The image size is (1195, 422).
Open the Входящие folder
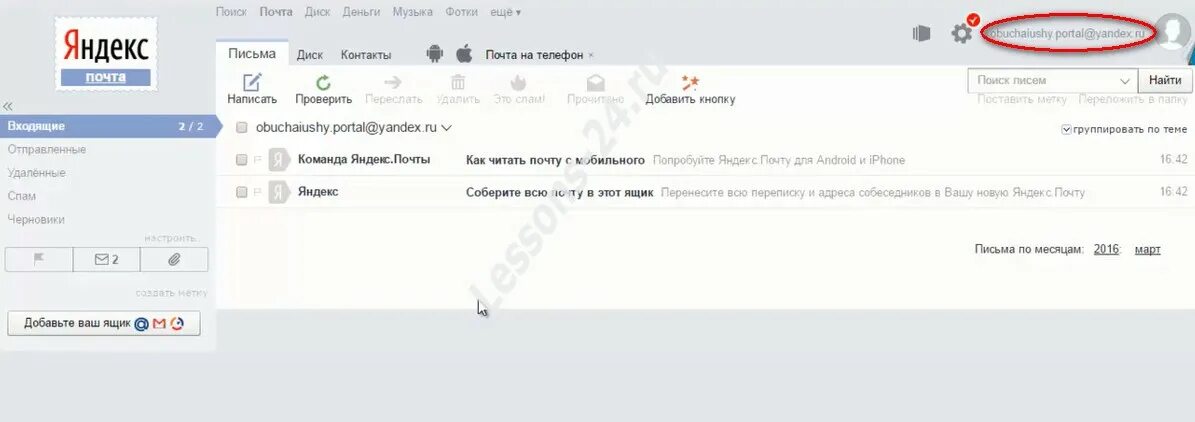pos(107,126)
